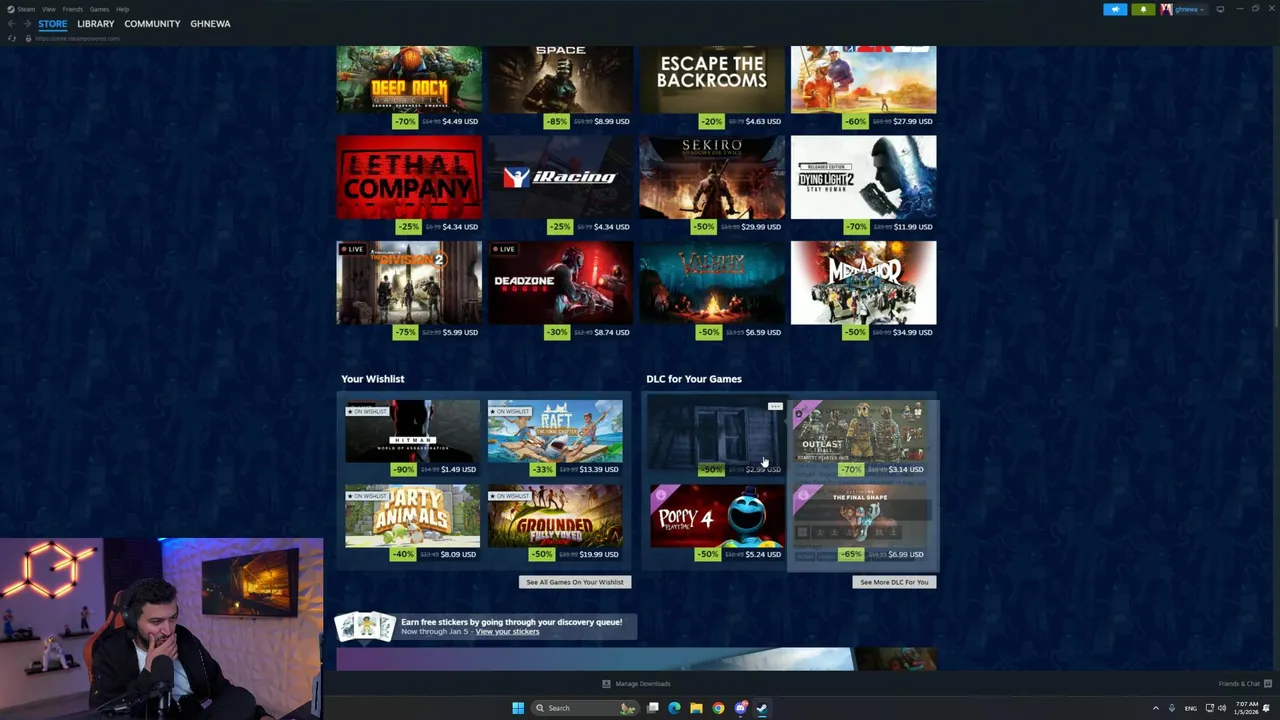This screenshot has height=720, width=1280.
Task: Click the DLC for Your Games heading
Action: point(694,379)
